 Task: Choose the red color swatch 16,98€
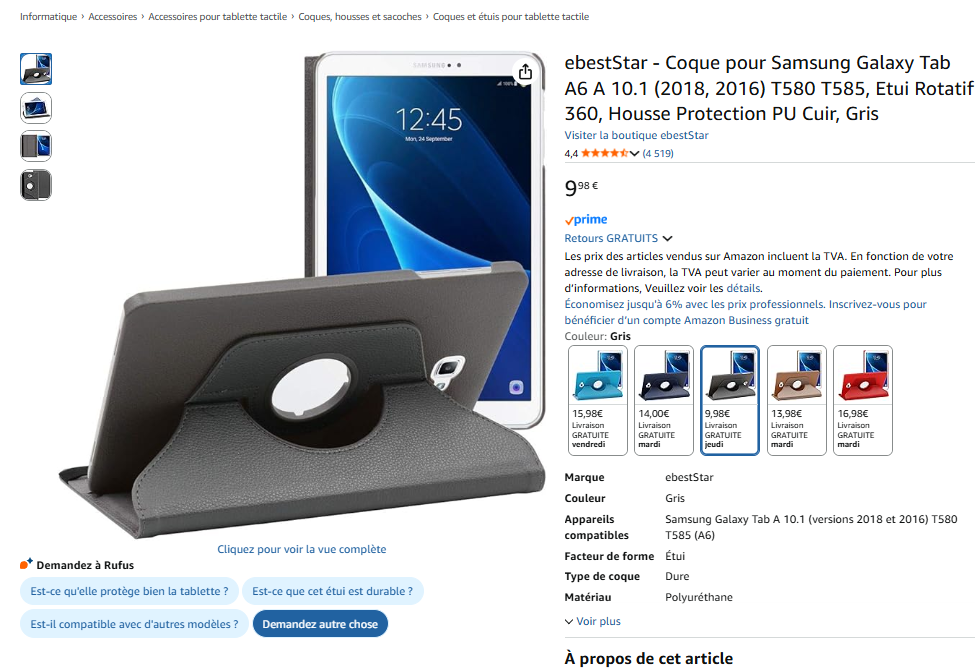point(863,400)
